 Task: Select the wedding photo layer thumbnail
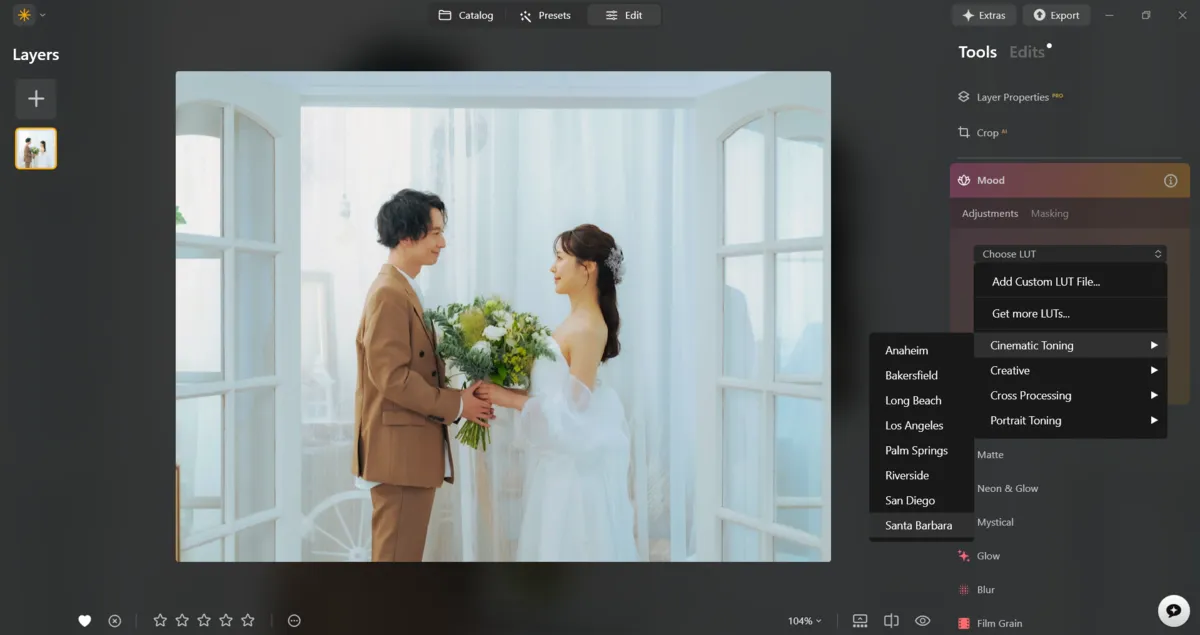point(35,148)
